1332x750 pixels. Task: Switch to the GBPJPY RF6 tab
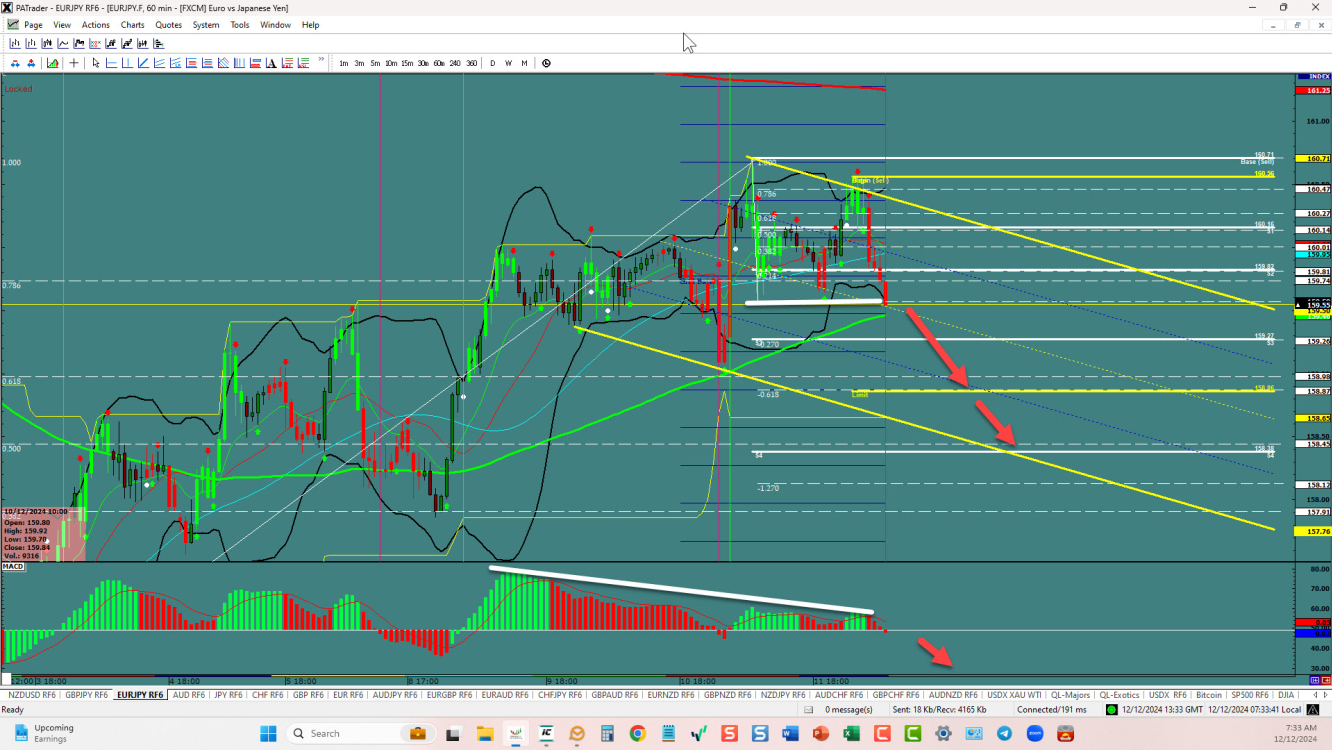point(87,694)
